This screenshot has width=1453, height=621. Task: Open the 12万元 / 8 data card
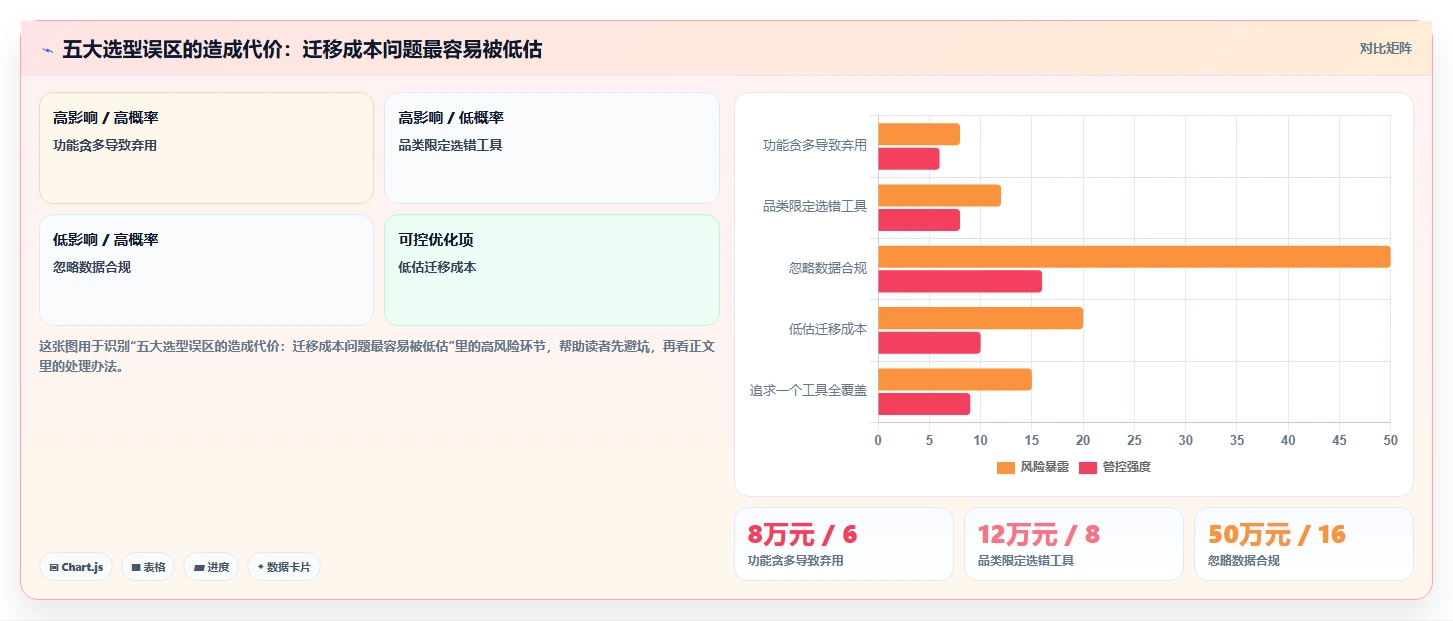[1074, 544]
